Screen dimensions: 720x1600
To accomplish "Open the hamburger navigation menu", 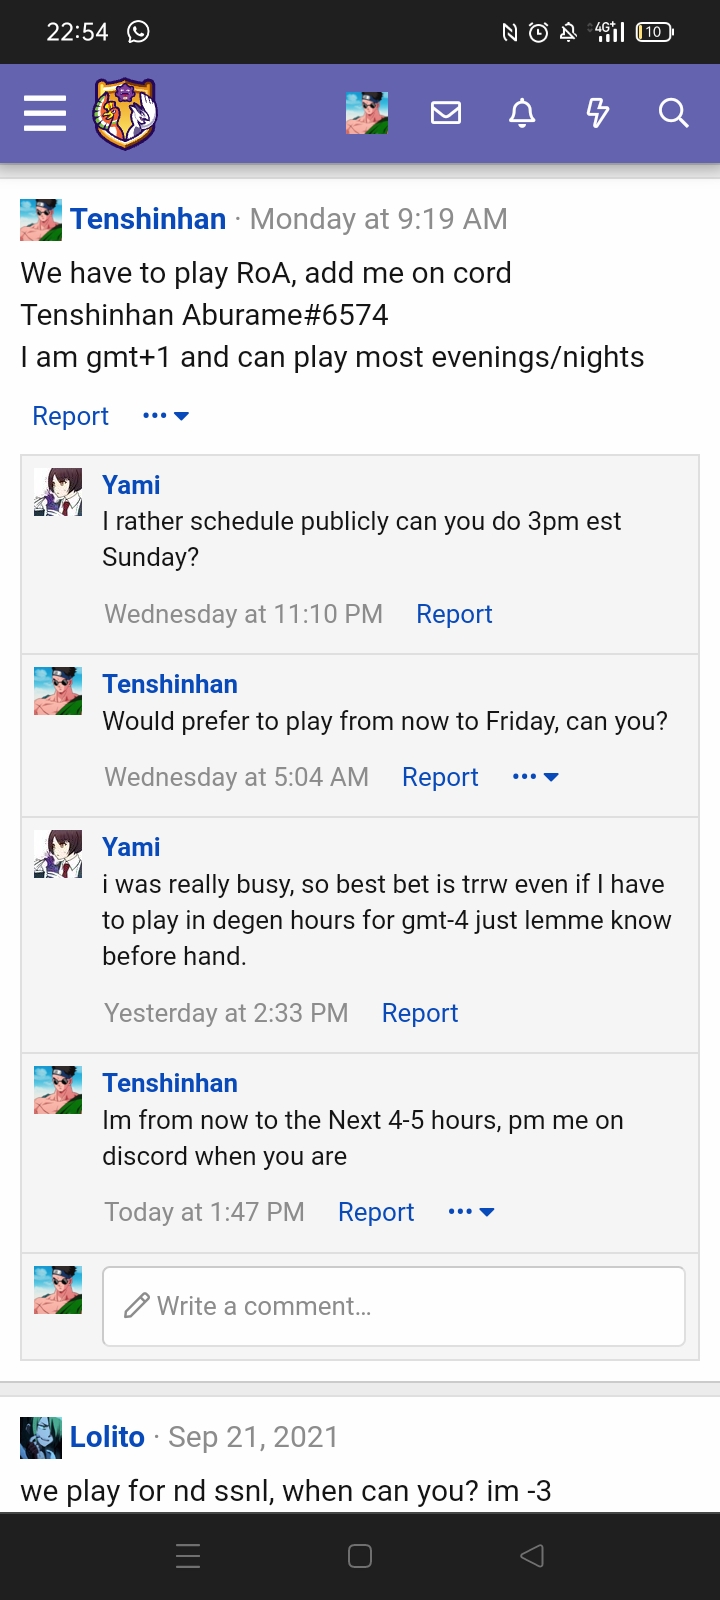I will 45,113.
